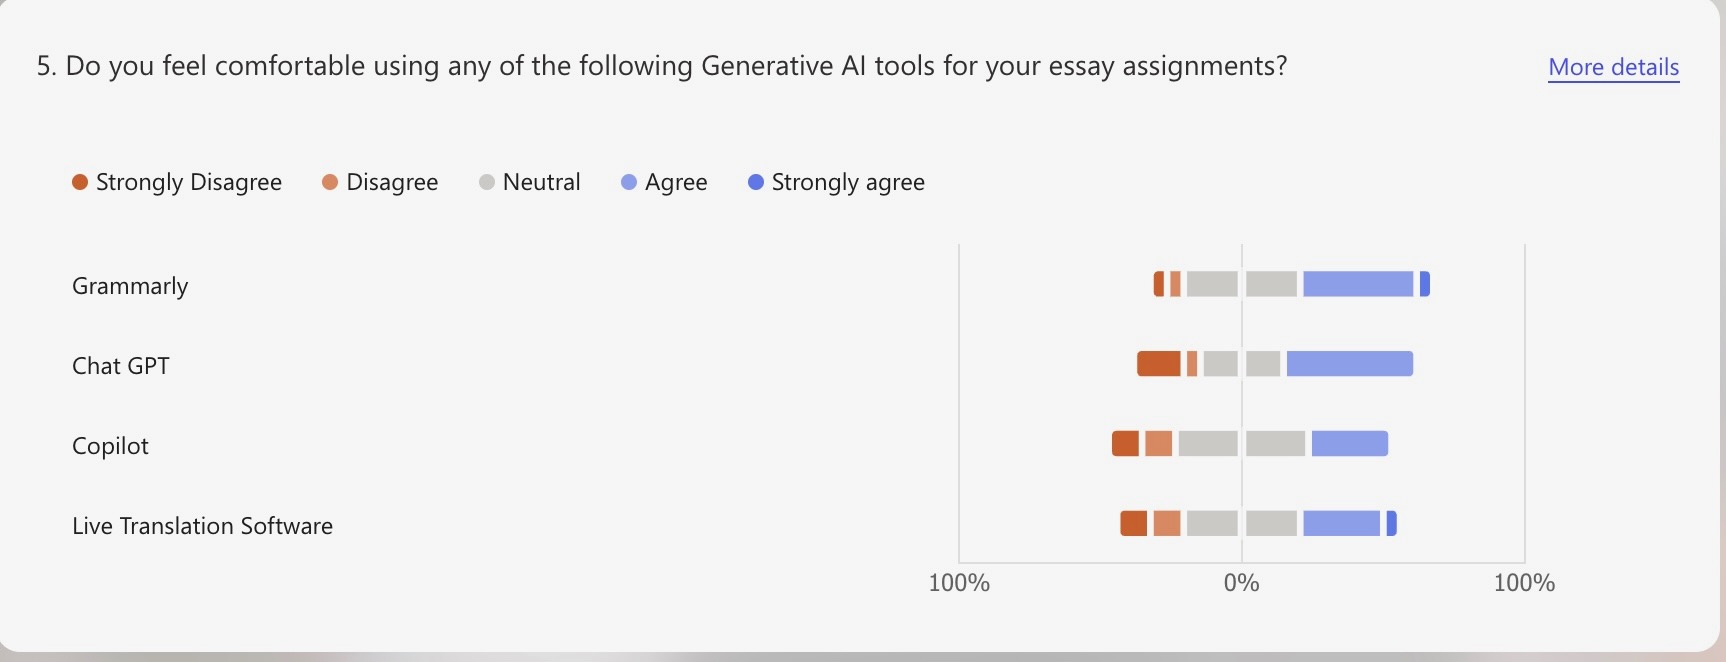This screenshot has height=662, width=1726.
Task: Select Copilot's Agree bar segment
Action: coord(1349,443)
